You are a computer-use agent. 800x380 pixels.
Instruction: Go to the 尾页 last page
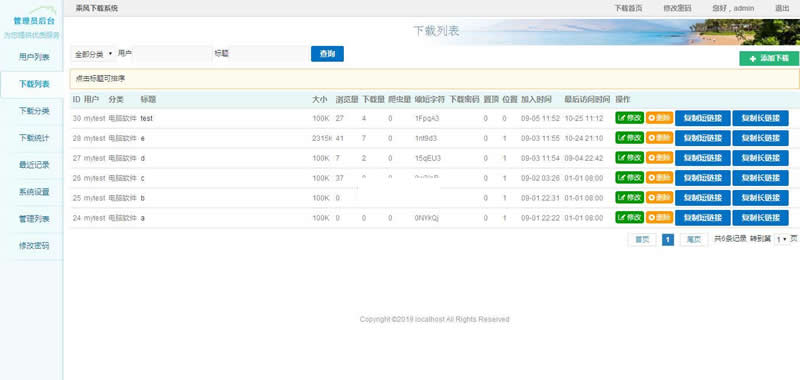693,239
